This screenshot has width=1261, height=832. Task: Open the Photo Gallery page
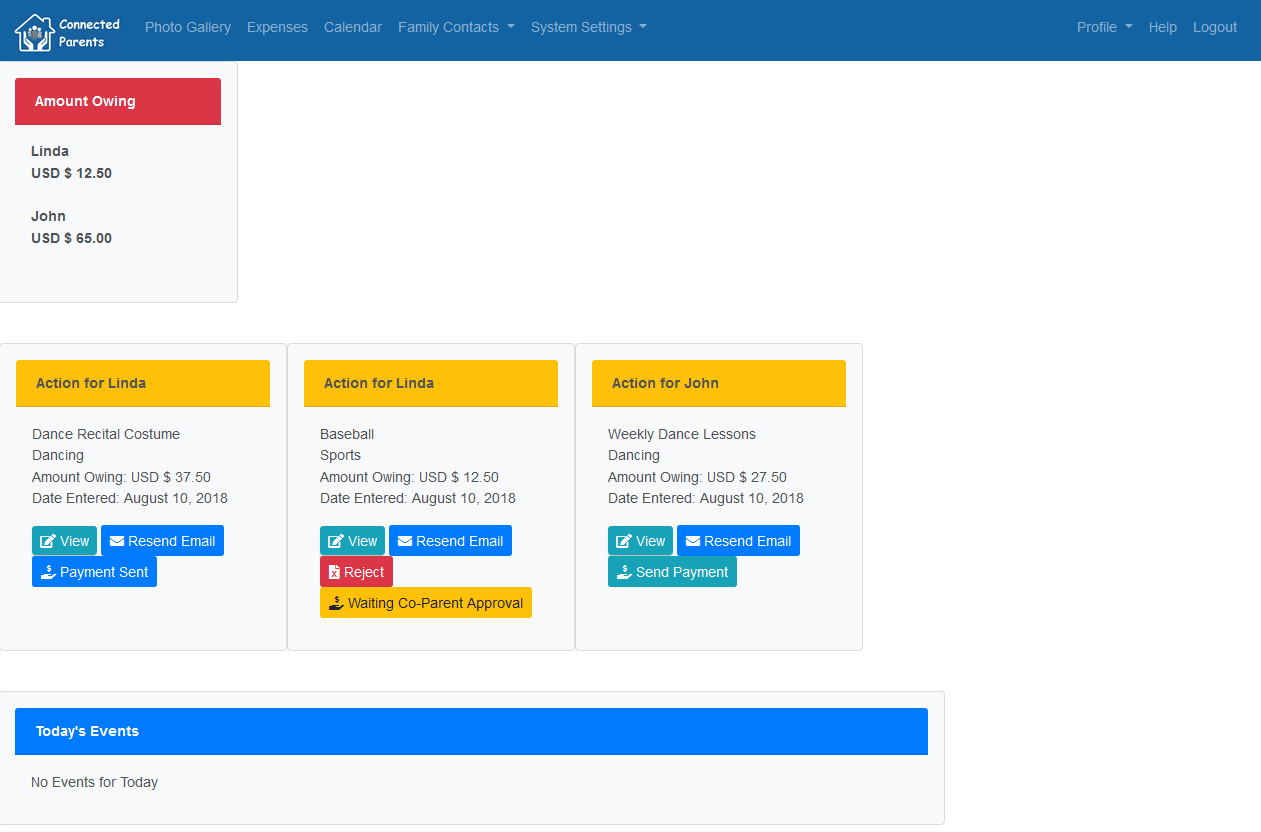(188, 27)
